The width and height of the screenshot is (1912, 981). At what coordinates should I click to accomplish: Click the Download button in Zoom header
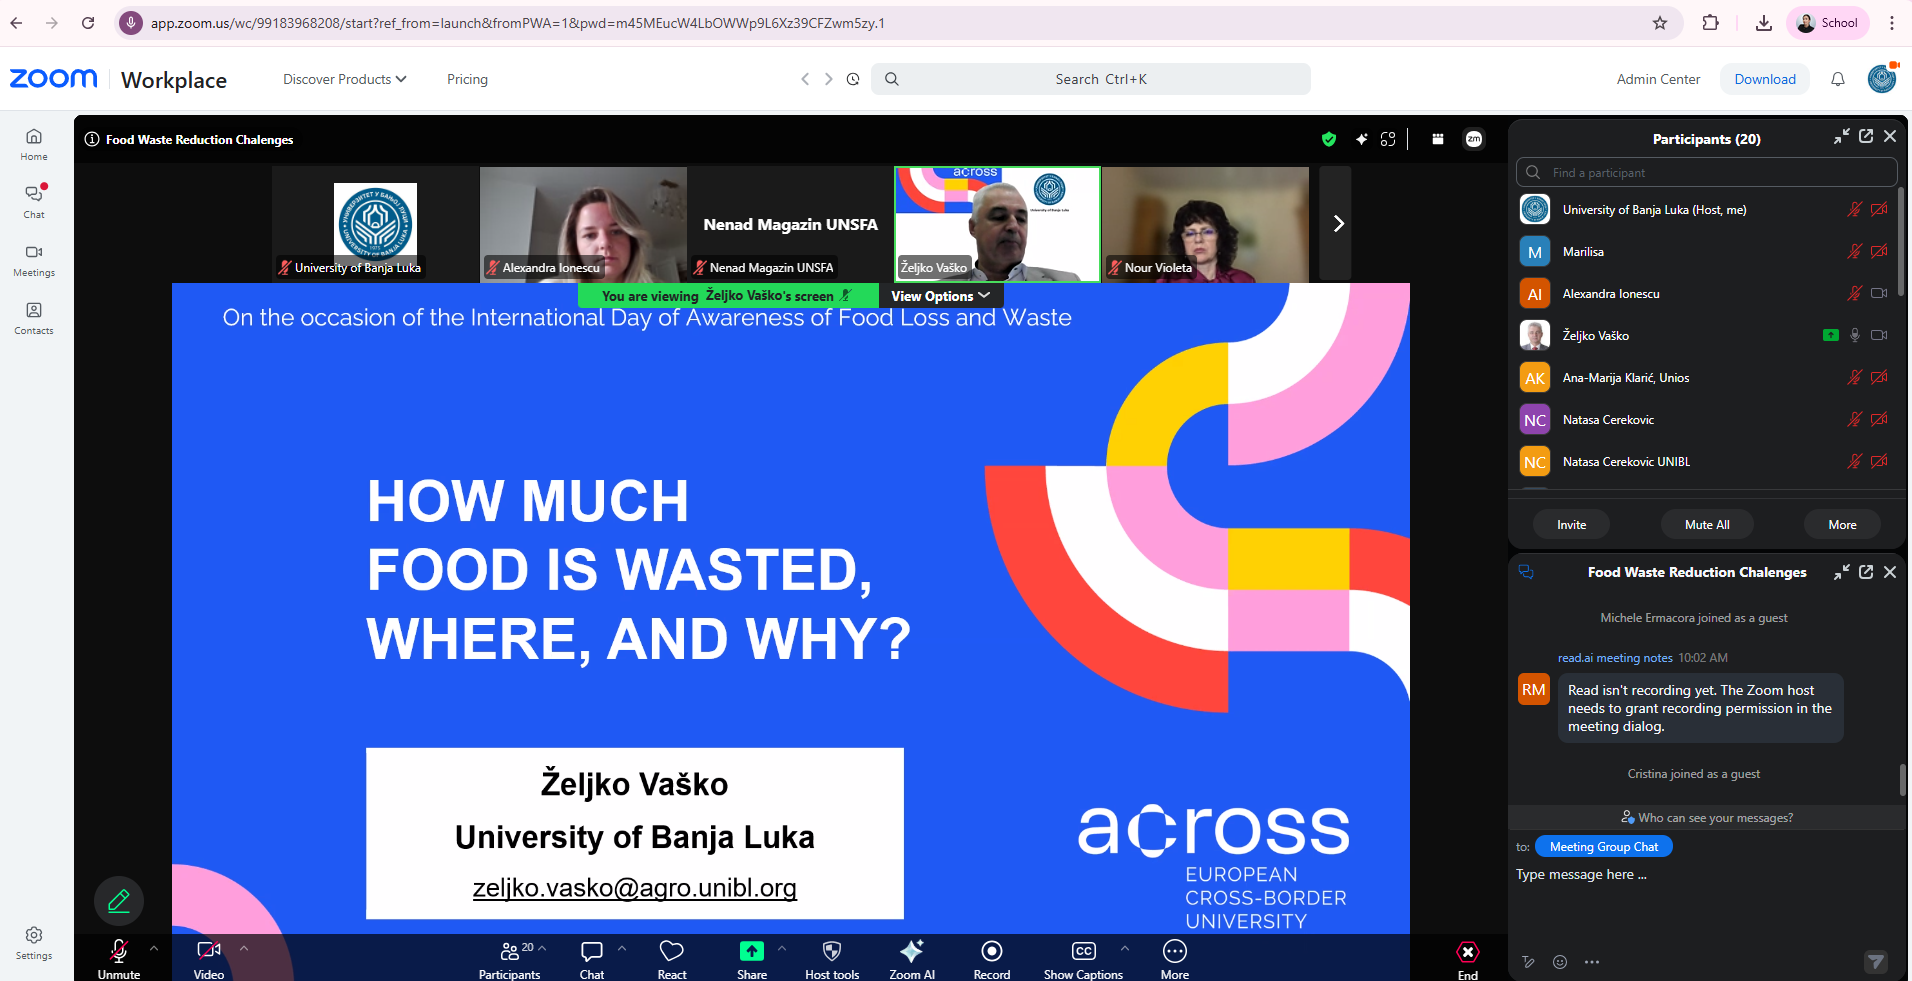point(1765,79)
